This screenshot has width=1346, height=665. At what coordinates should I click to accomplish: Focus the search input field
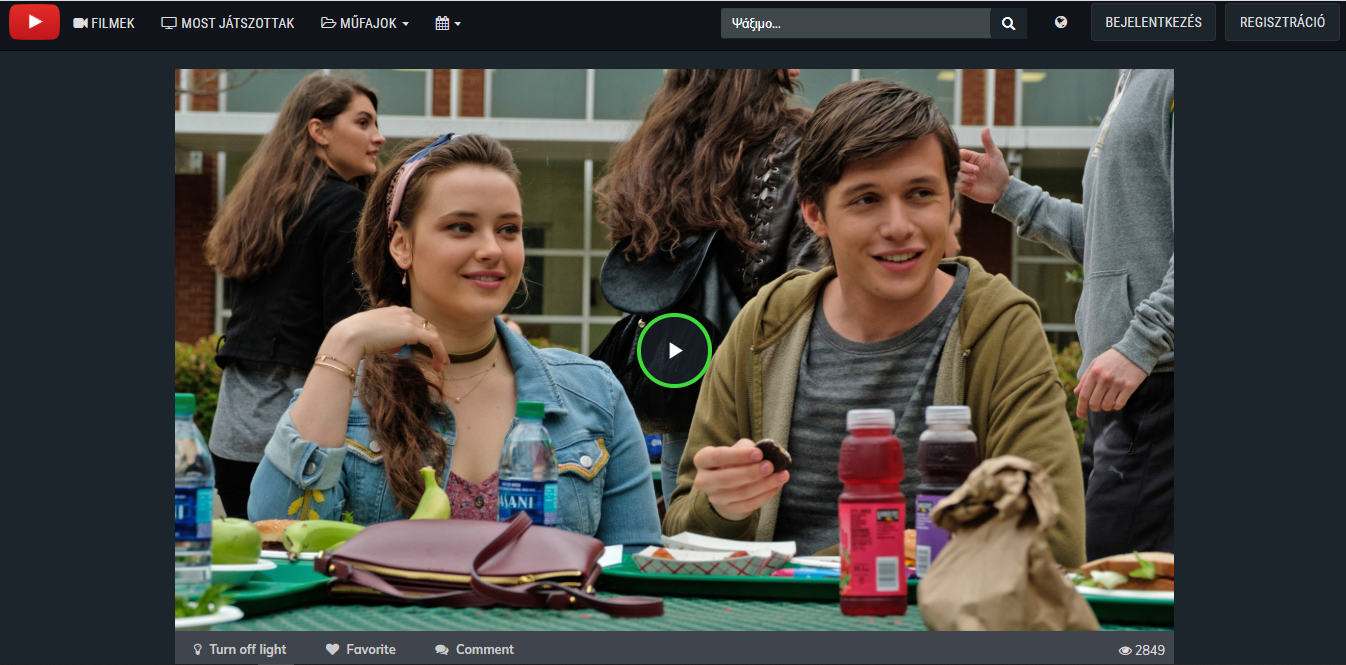click(856, 23)
